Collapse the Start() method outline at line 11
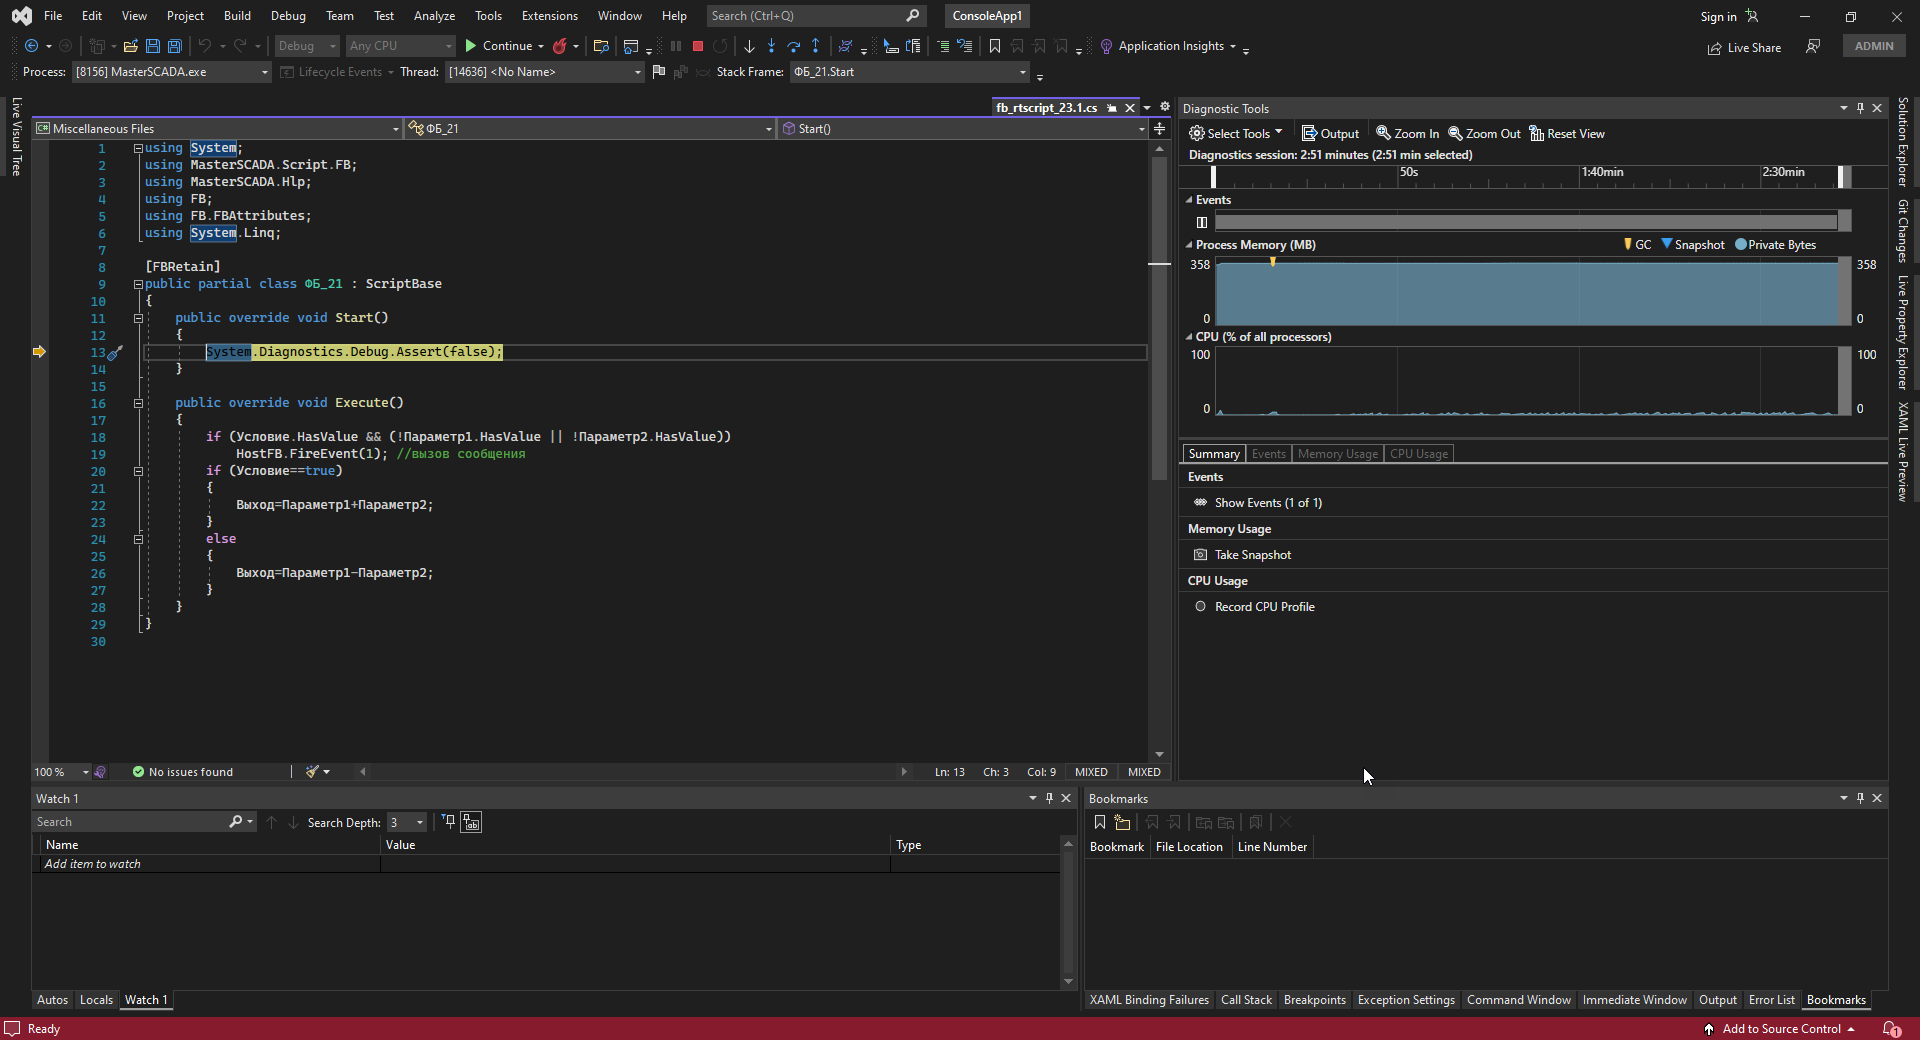 [x=138, y=318]
